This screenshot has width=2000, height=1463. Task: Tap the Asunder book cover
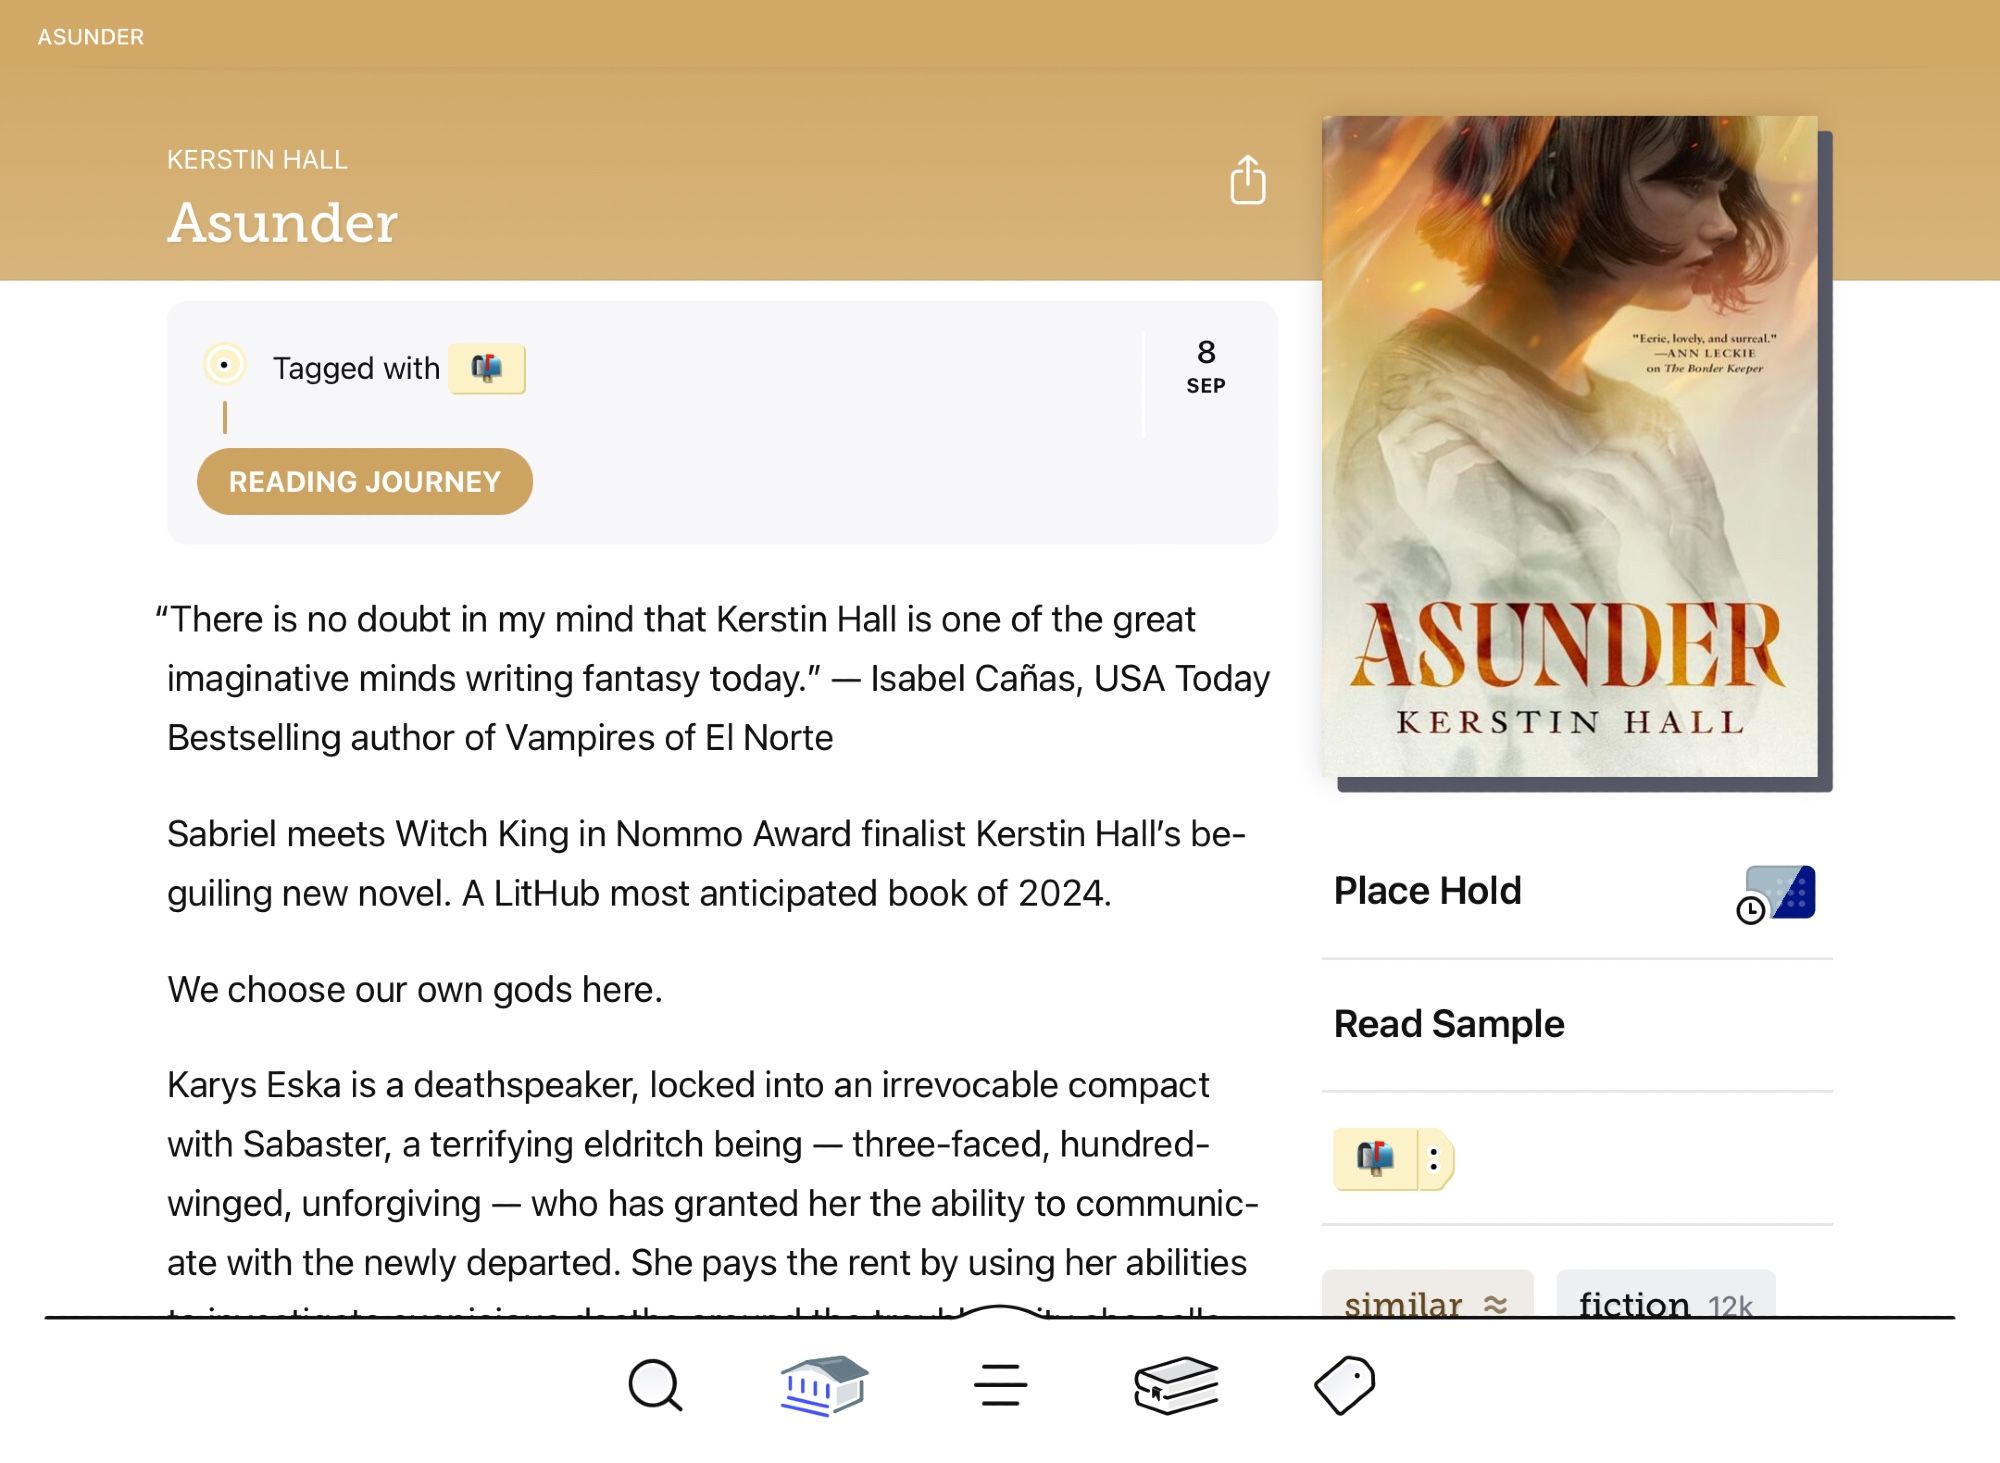(x=1570, y=447)
